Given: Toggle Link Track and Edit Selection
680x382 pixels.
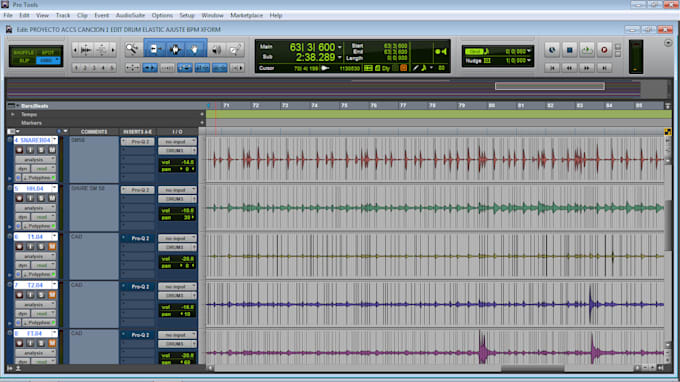Looking at the screenshot, I should [x=220, y=68].
